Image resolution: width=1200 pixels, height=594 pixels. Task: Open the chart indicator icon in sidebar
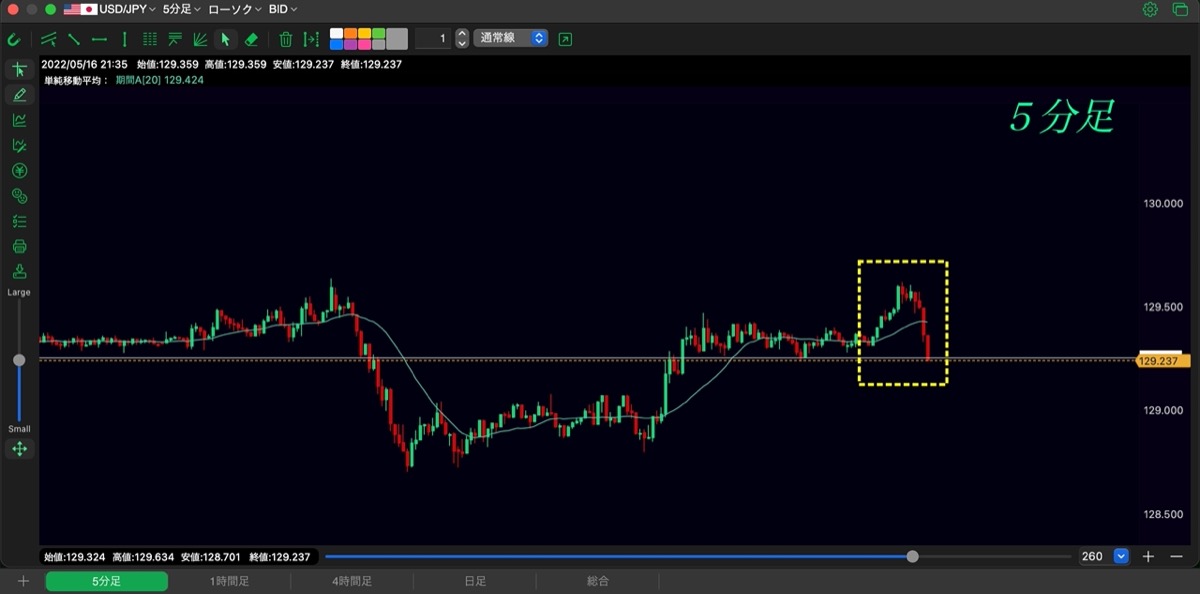[x=19, y=120]
